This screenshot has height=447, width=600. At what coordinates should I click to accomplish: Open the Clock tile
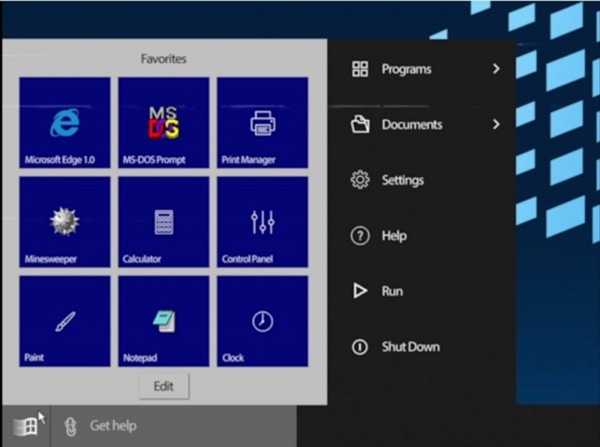(x=262, y=321)
